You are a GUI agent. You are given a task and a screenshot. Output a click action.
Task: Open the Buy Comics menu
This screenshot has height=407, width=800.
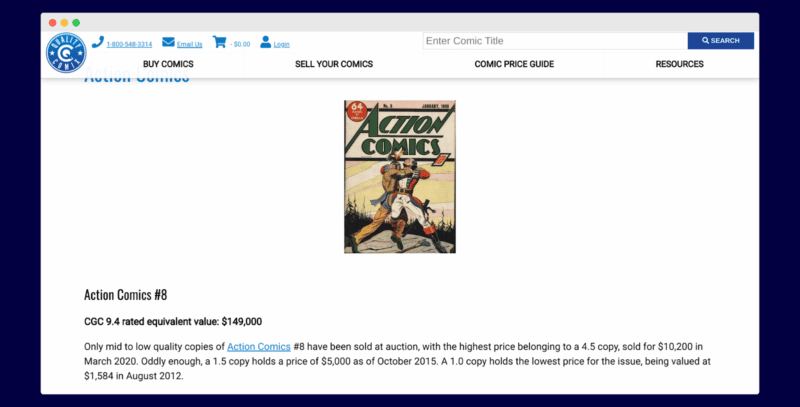point(168,64)
